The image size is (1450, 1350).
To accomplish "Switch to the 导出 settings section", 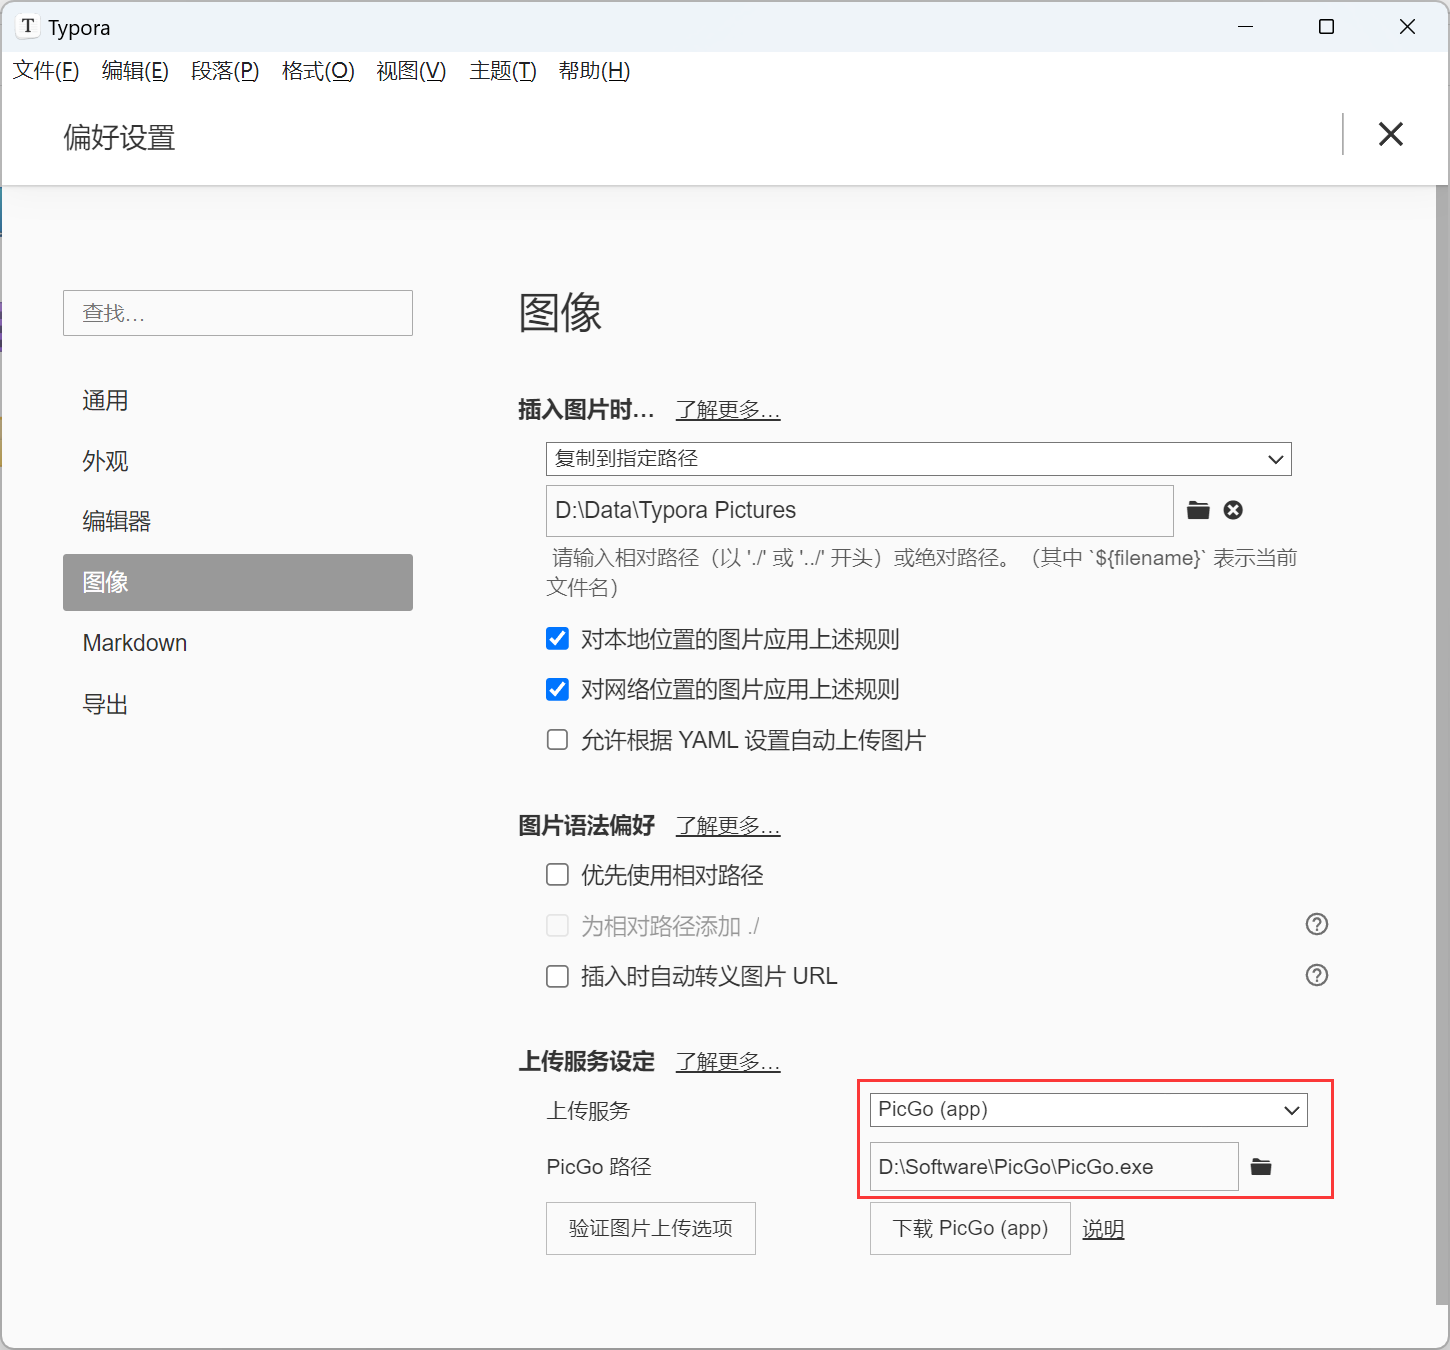I will pos(238,704).
